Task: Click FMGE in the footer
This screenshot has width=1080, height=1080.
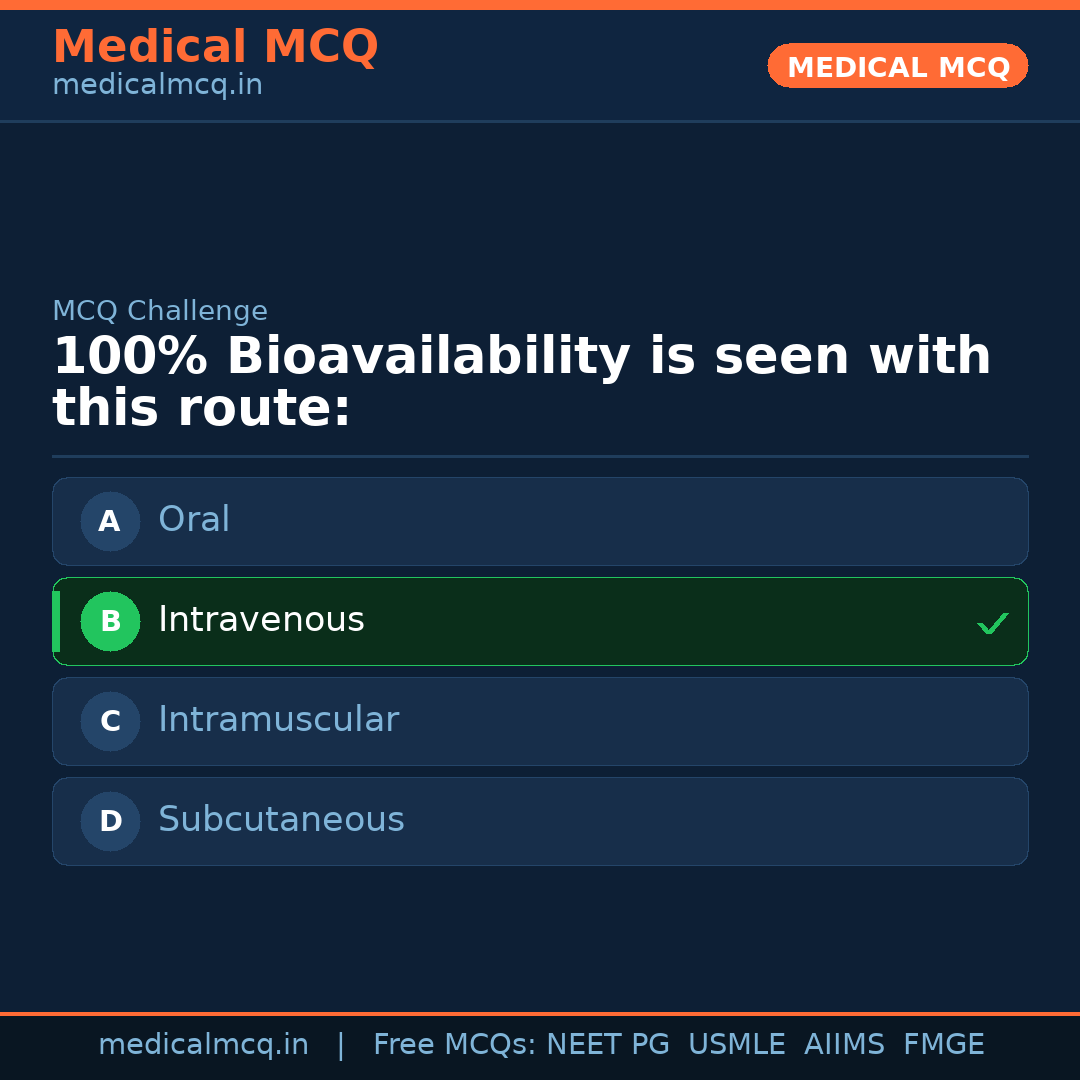Action: [943, 1045]
